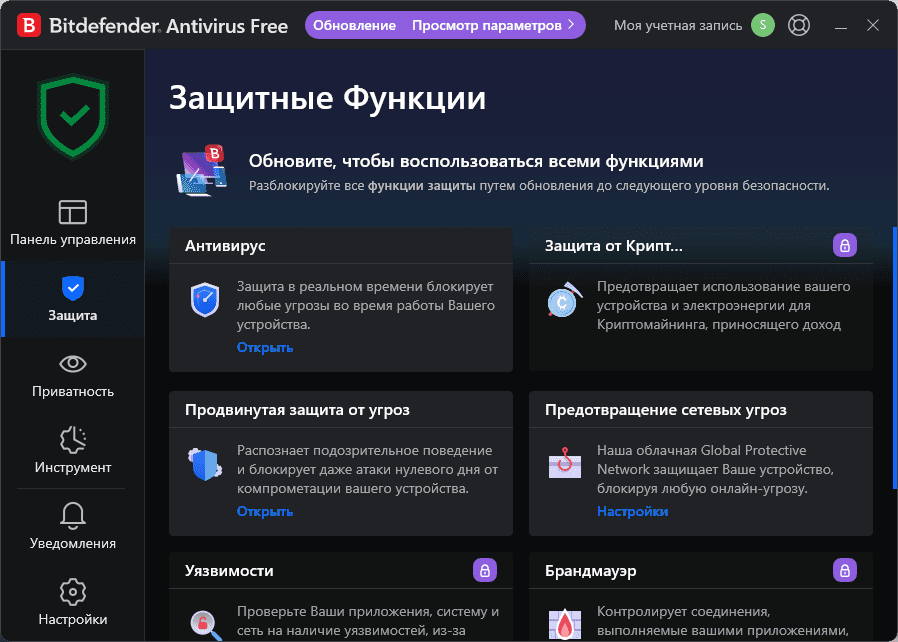Select the Защита shield icon in sidebar
Image resolution: width=898 pixels, height=642 pixels.
point(73,288)
